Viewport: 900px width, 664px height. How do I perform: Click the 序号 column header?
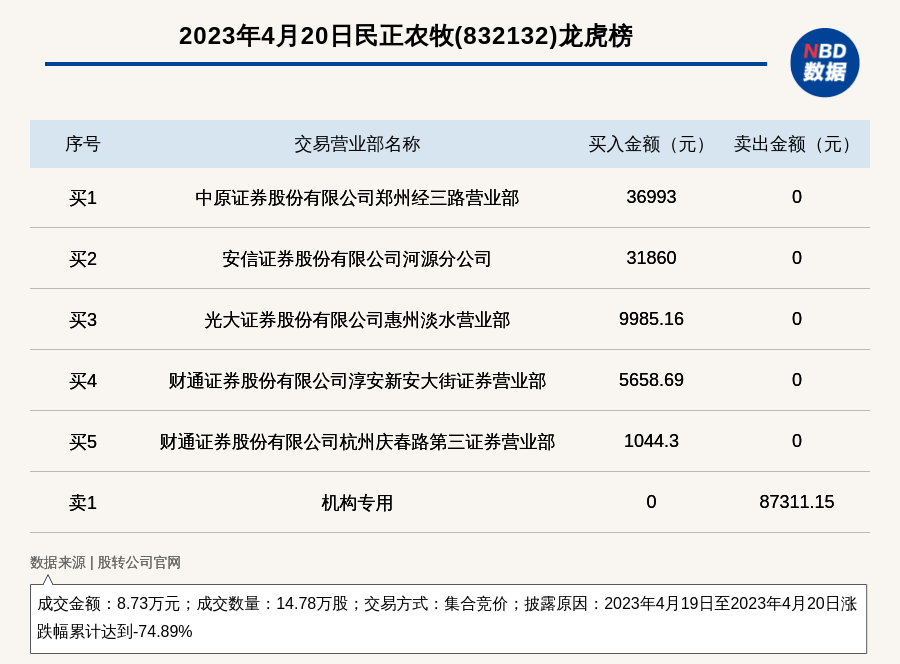tap(83, 144)
